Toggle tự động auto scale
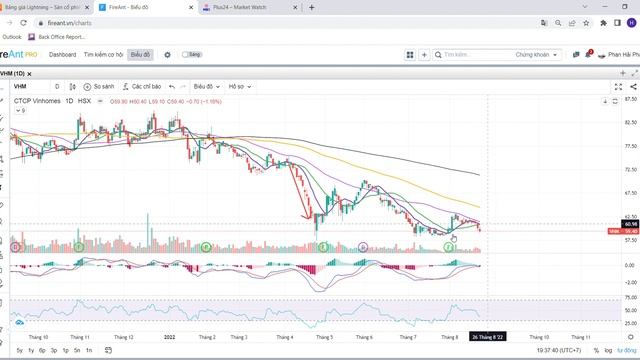This screenshot has height=360, width=640. click(627, 350)
